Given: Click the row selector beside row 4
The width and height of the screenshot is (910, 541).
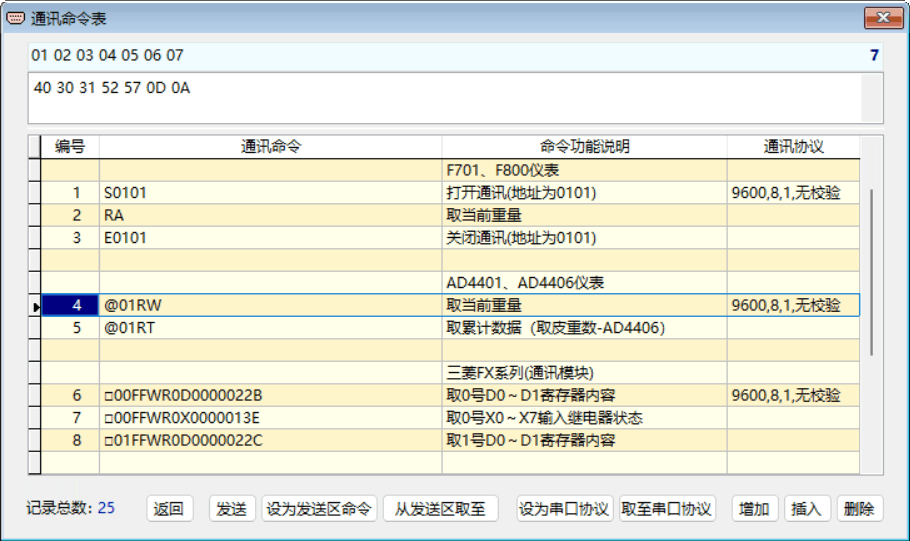Looking at the screenshot, I should pos(35,305).
